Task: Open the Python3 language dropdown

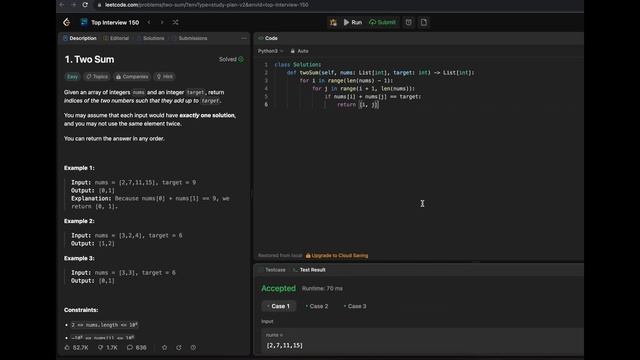Action: [x=270, y=51]
